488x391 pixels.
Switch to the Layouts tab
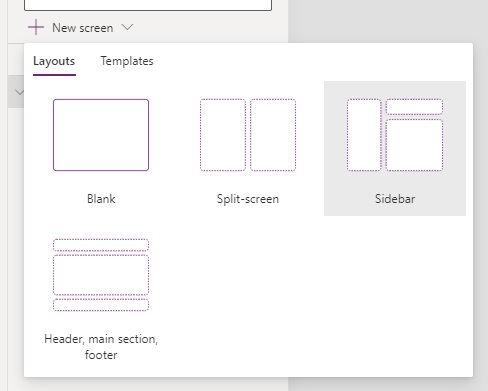pos(54,61)
